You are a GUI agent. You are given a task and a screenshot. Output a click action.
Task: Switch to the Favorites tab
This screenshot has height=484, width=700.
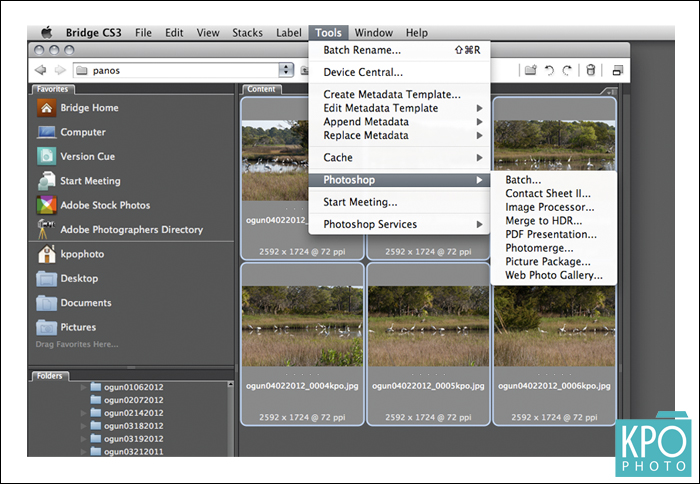(x=53, y=89)
